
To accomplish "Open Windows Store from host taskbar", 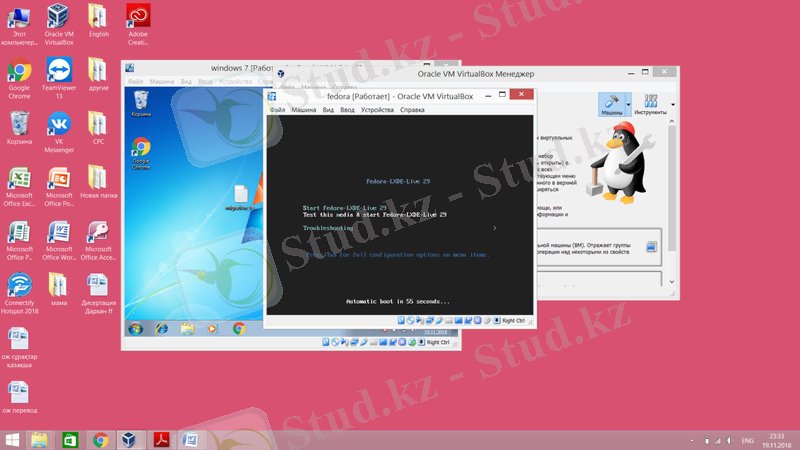I will tap(70, 440).
